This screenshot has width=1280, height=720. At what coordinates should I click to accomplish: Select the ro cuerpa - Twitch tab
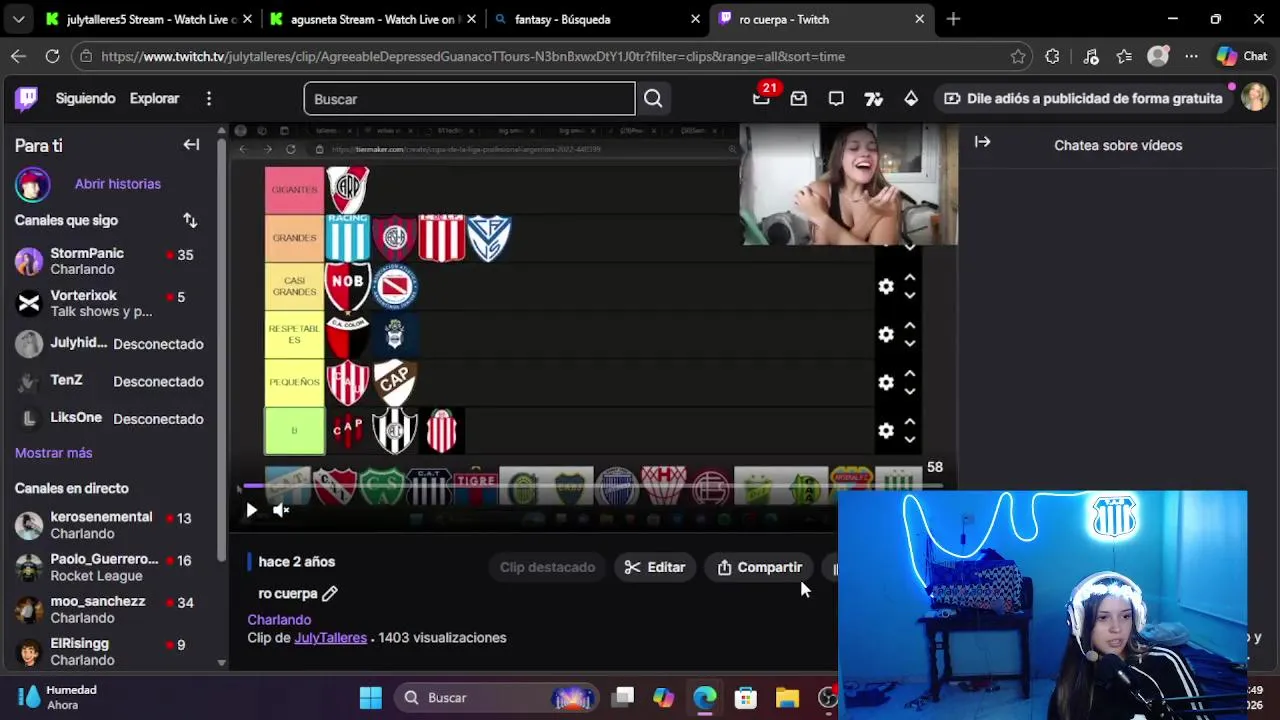click(820, 19)
